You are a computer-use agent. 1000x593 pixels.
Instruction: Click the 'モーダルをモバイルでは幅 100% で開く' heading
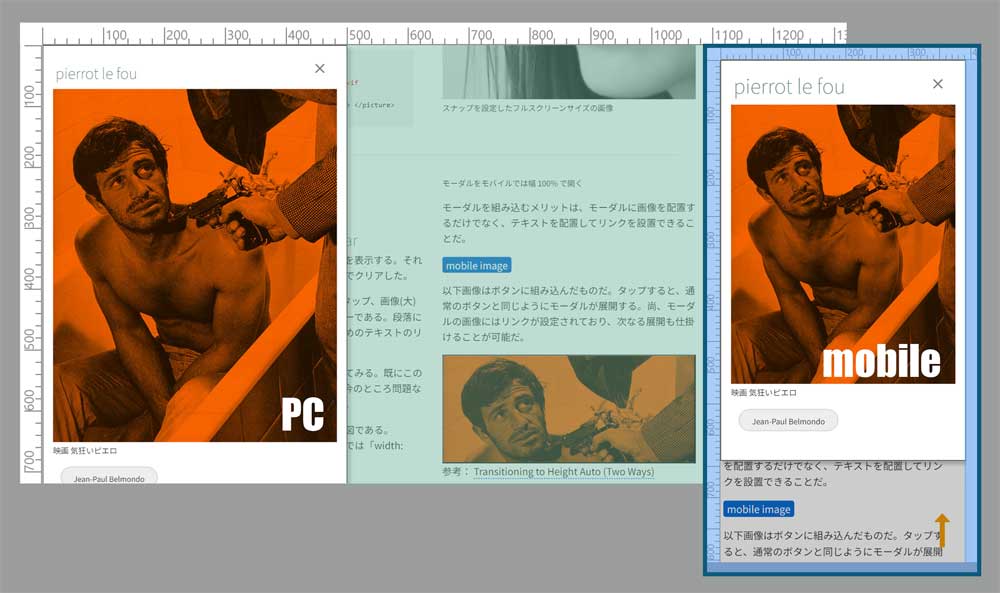512,184
